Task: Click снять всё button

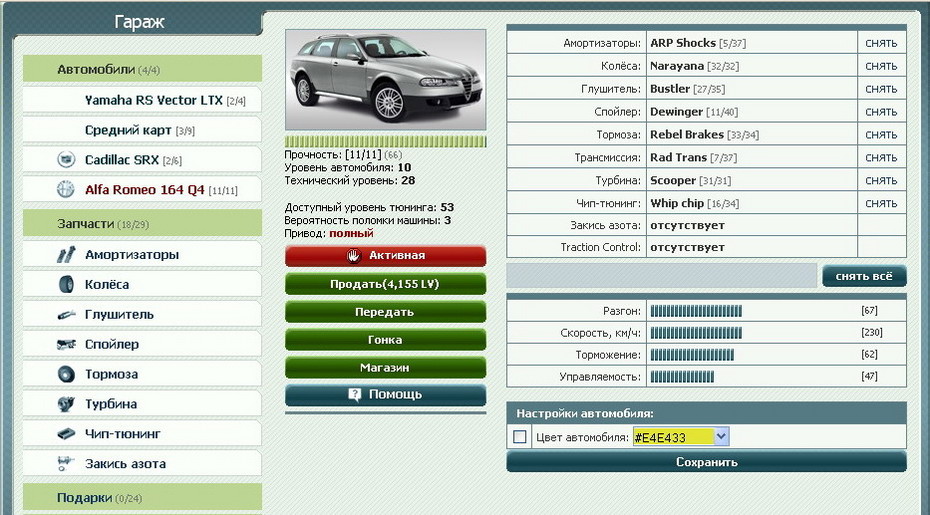Action: 864,276
